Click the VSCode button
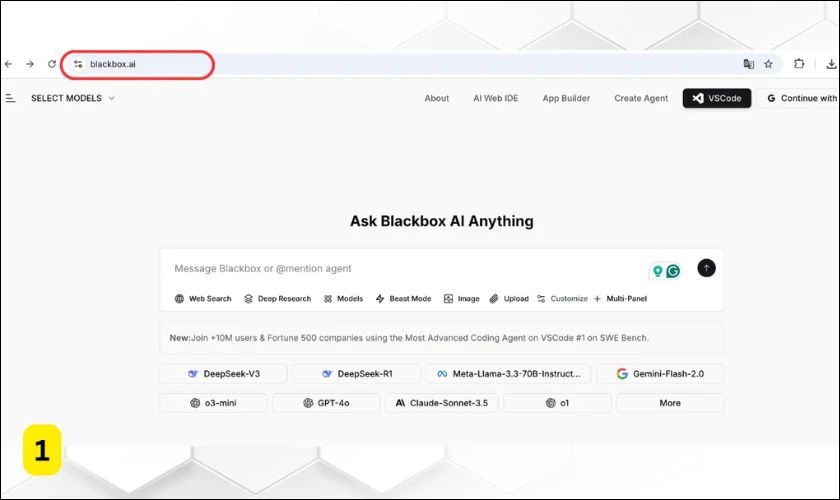 point(717,98)
